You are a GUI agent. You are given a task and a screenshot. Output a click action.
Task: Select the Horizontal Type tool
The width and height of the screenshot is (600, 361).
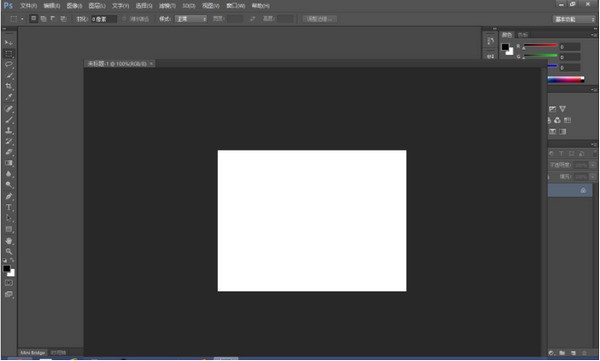pos(8,207)
